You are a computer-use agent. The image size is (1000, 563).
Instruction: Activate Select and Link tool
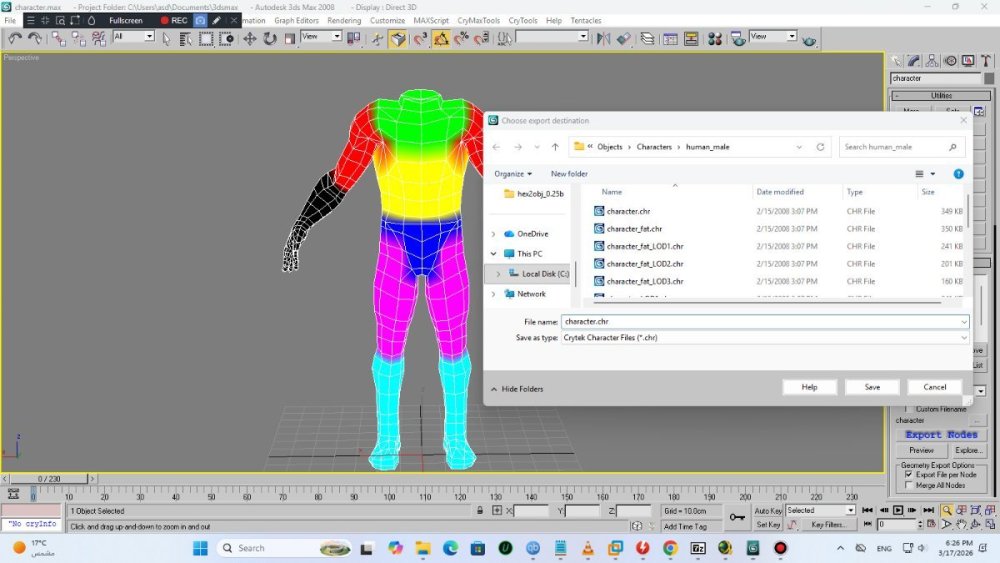point(59,39)
